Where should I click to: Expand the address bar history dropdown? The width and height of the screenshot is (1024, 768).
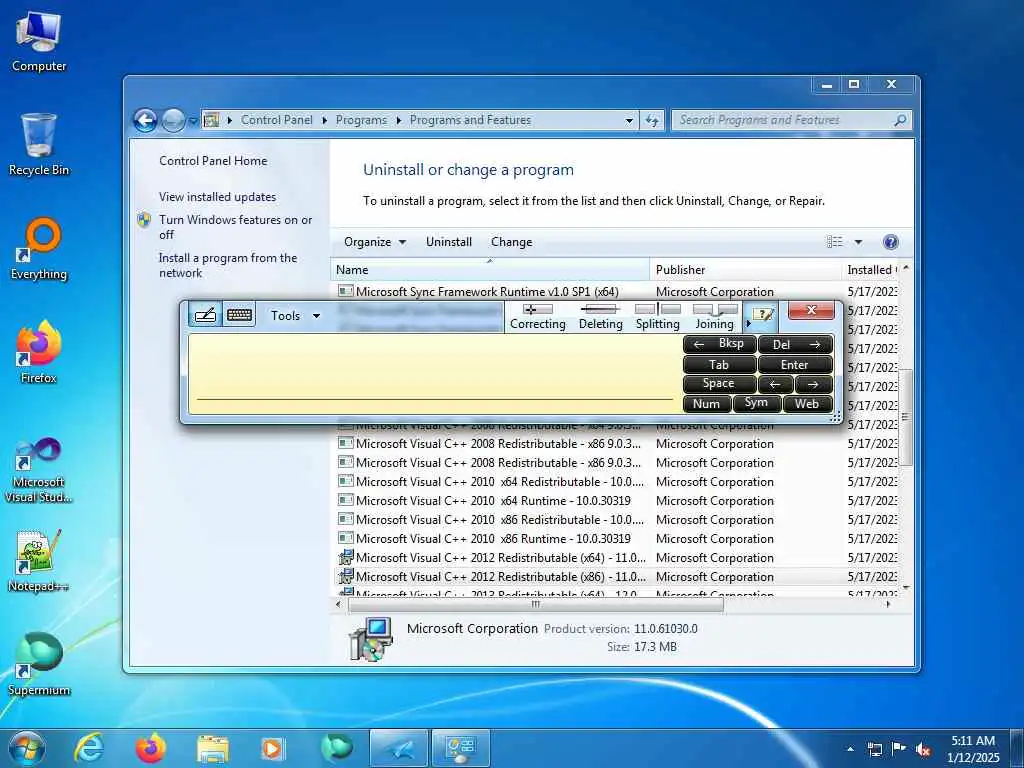629,120
